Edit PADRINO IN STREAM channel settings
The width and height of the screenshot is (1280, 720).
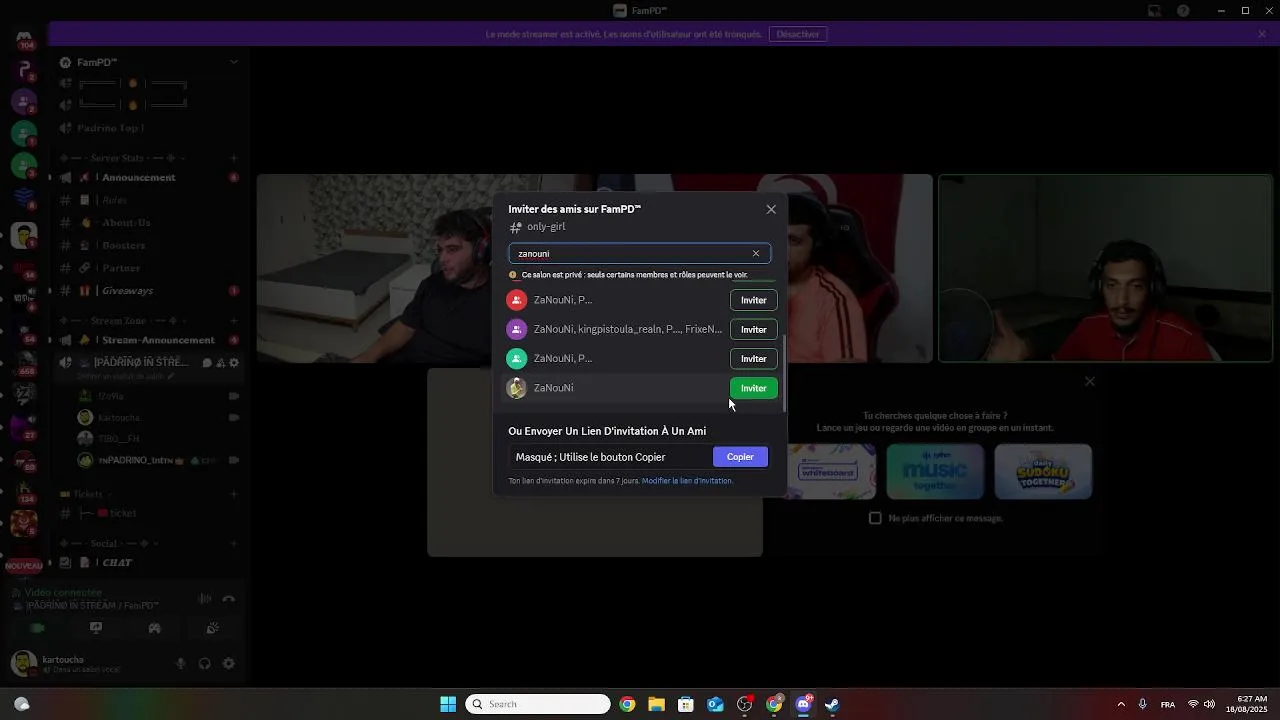pyautogui.click(x=234, y=363)
